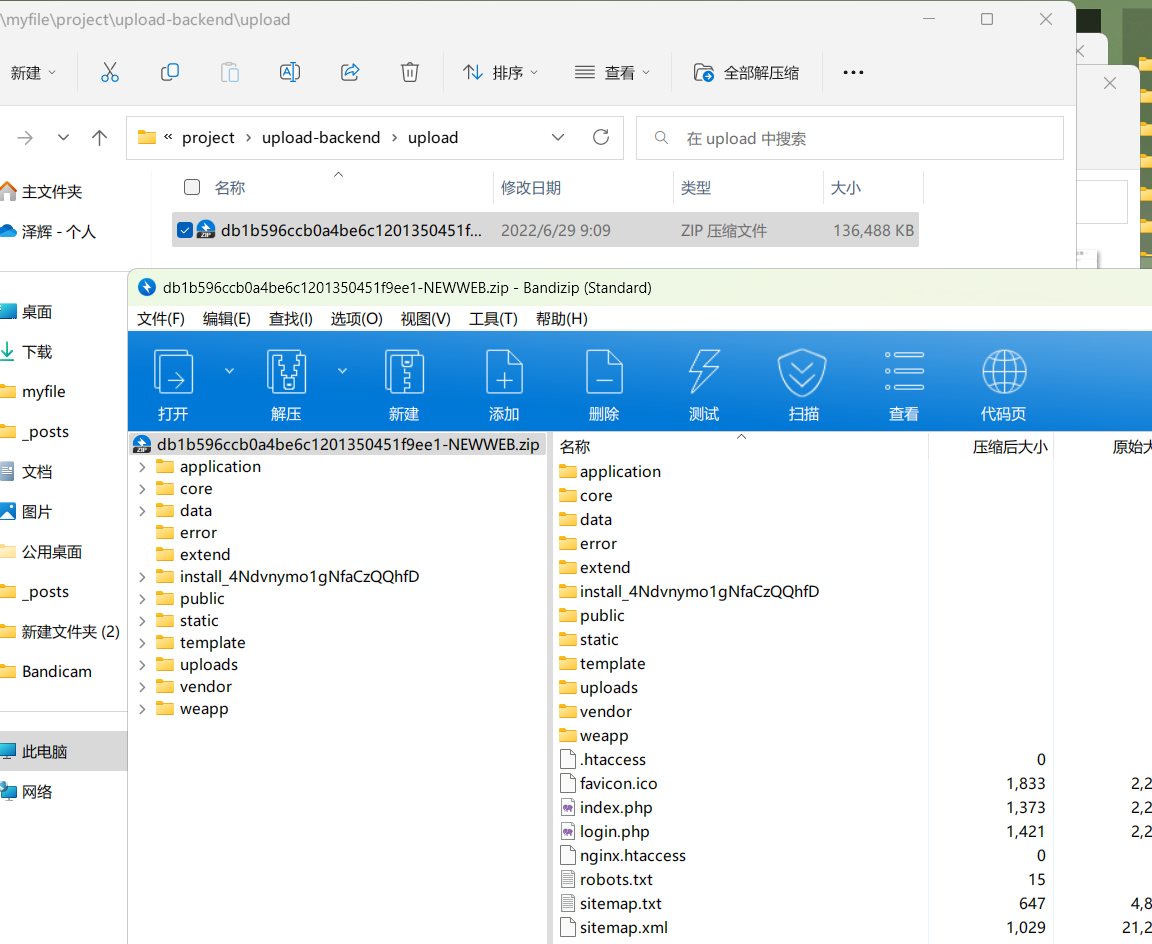Viewport: 1152px width, 944px height.
Task: Open the dropdown arrow next to 解压
Action: click(x=342, y=371)
